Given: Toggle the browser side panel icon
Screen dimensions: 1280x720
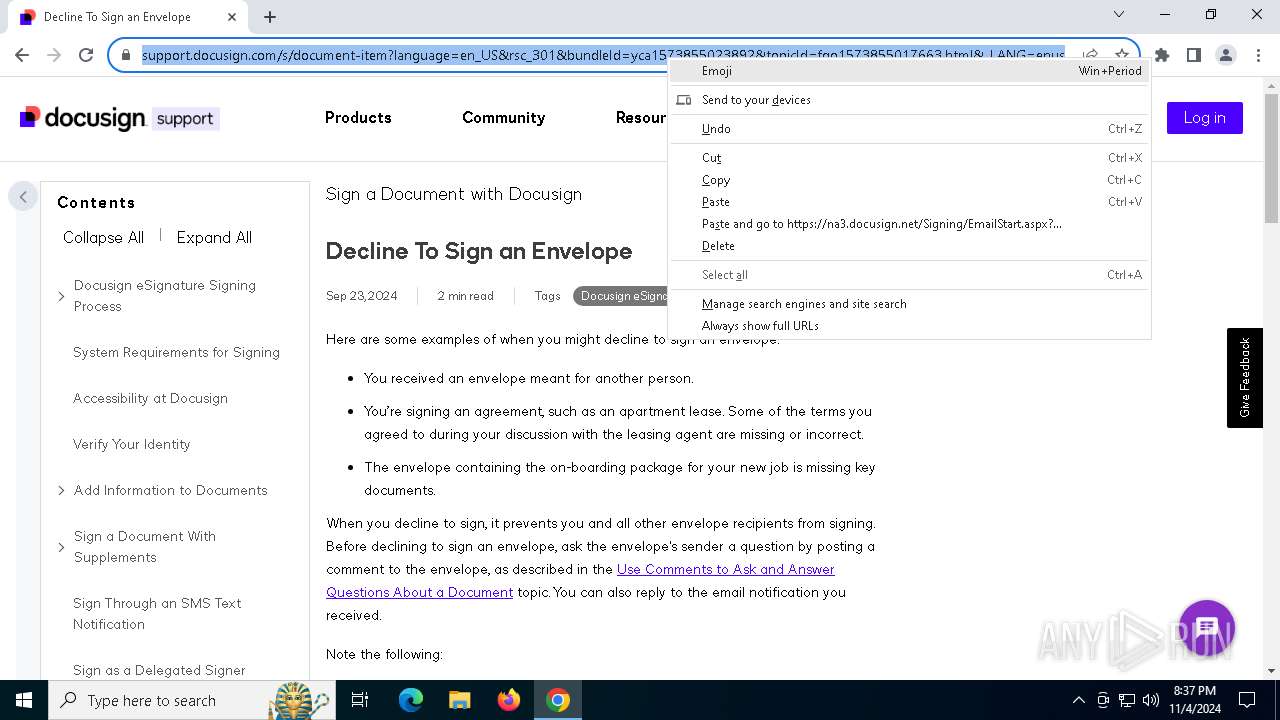Looking at the screenshot, I should pos(1194,55).
